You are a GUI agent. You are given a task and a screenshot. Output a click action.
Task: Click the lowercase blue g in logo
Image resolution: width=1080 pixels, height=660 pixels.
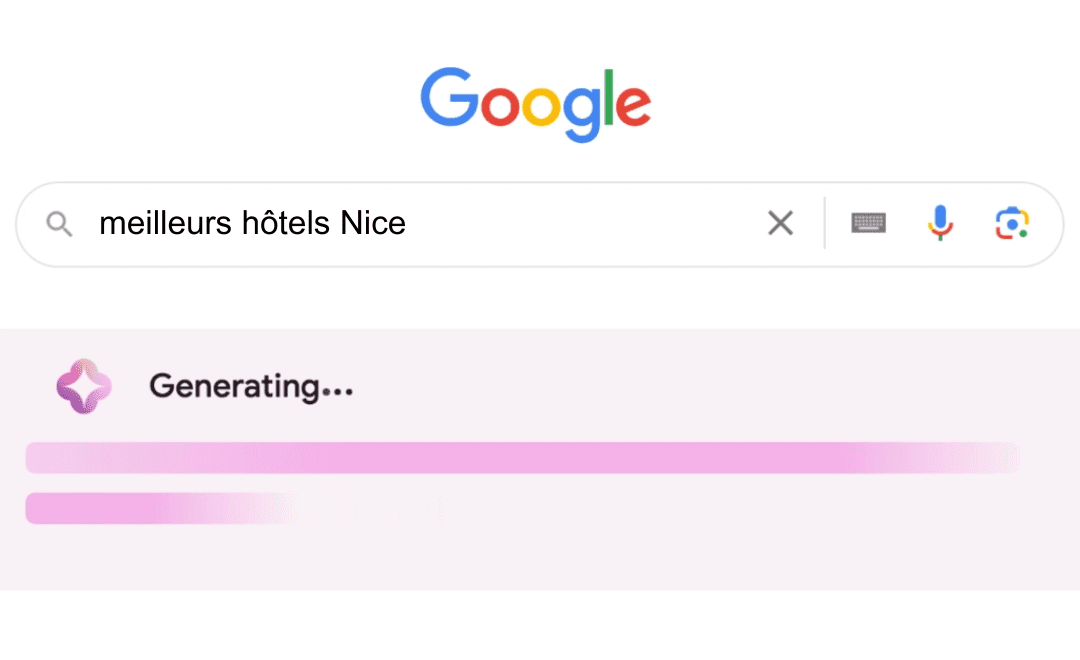click(582, 113)
